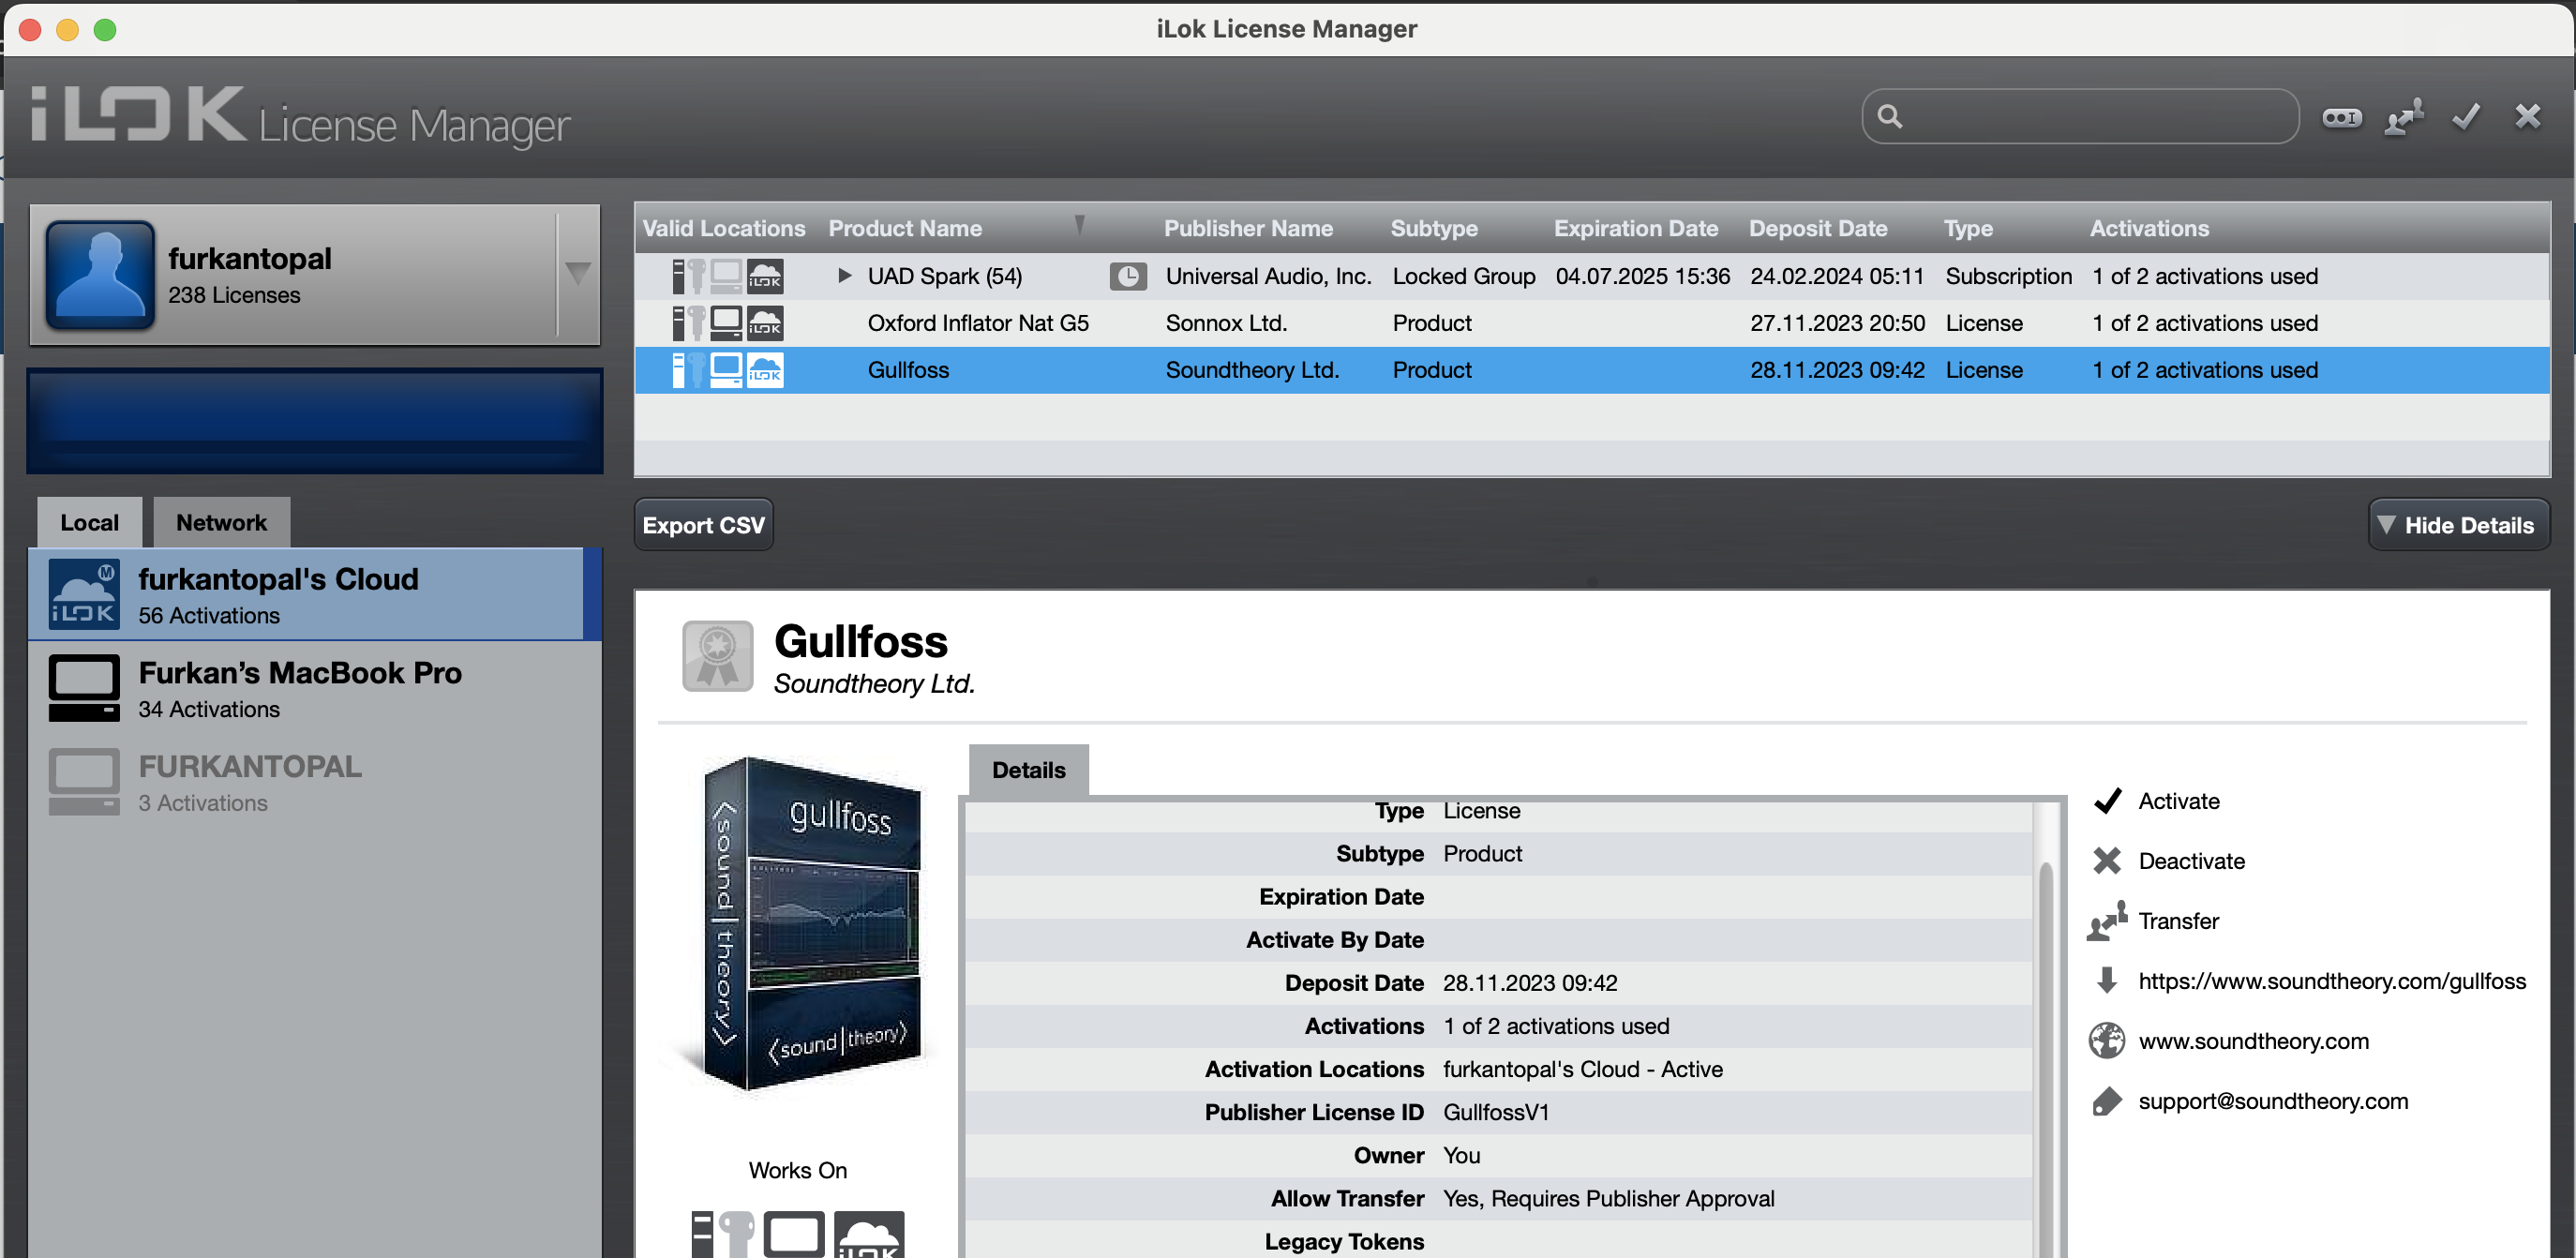
Task: Open support@soundtheory.com email link
Action: pos(2272,1101)
